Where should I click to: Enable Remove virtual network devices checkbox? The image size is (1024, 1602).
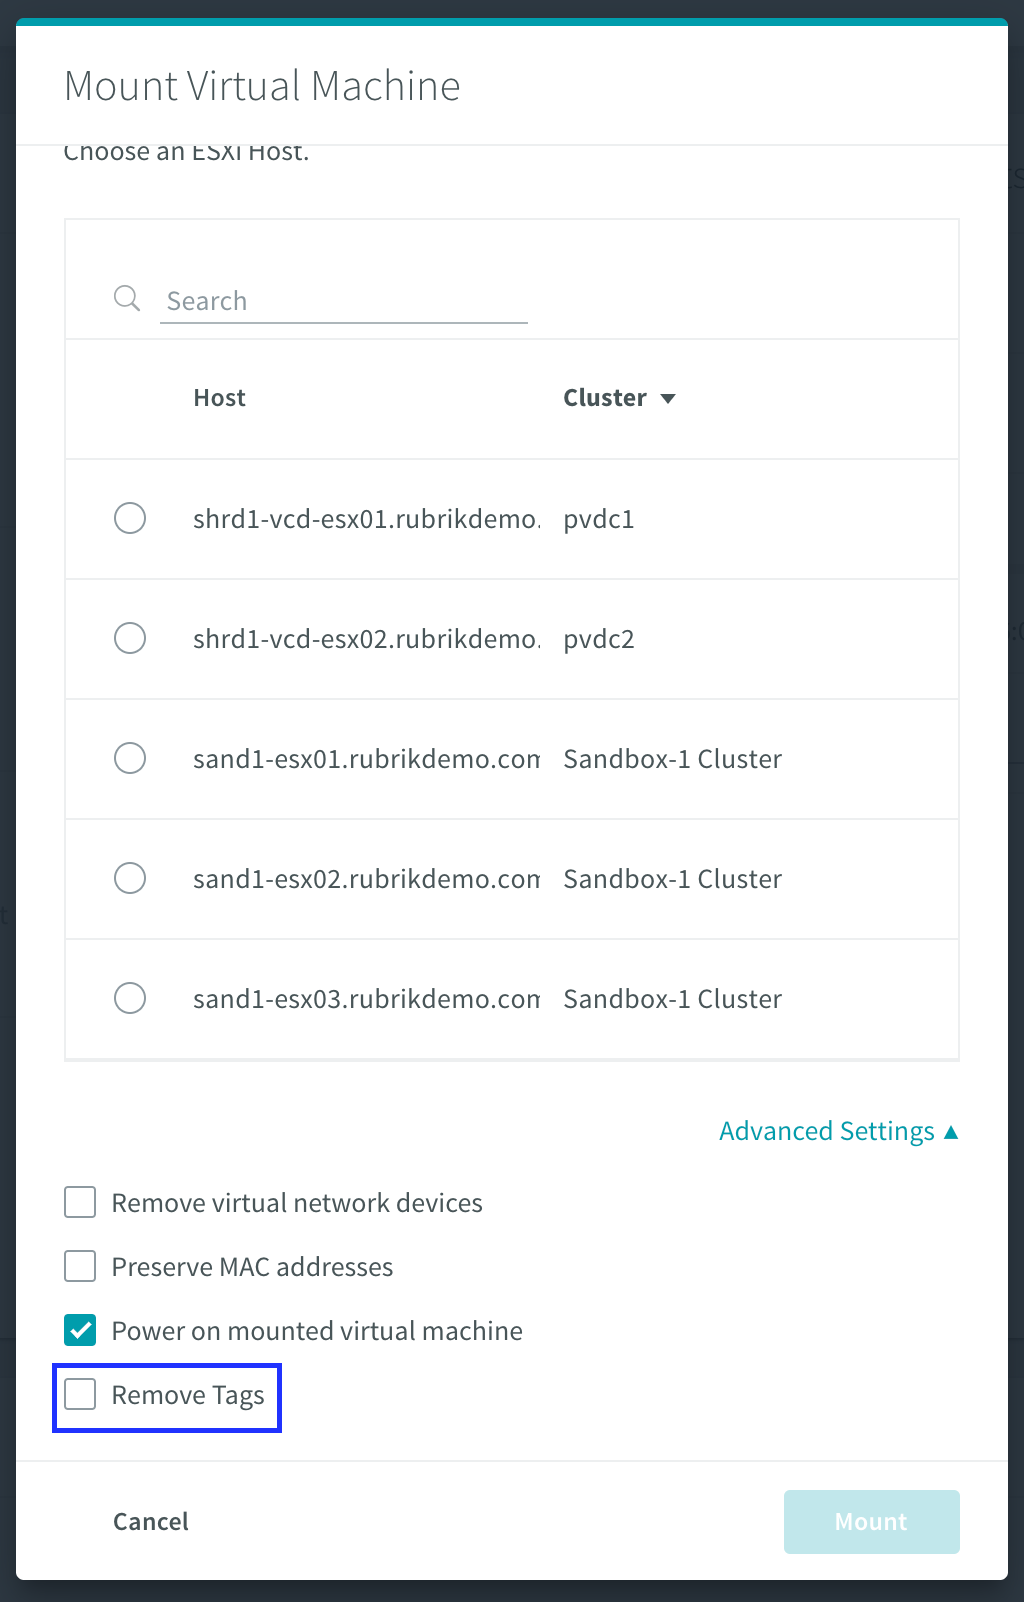click(80, 1202)
